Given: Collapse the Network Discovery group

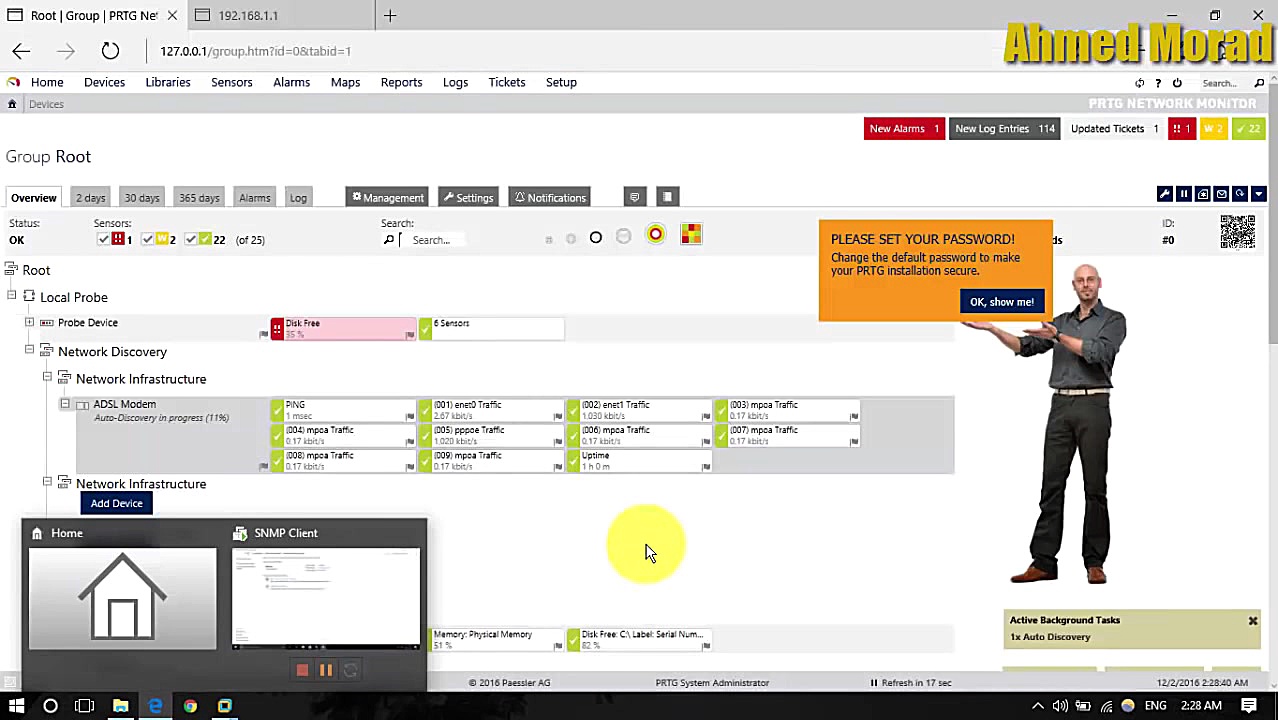Looking at the screenshot, I should click(x=29, y=350).
